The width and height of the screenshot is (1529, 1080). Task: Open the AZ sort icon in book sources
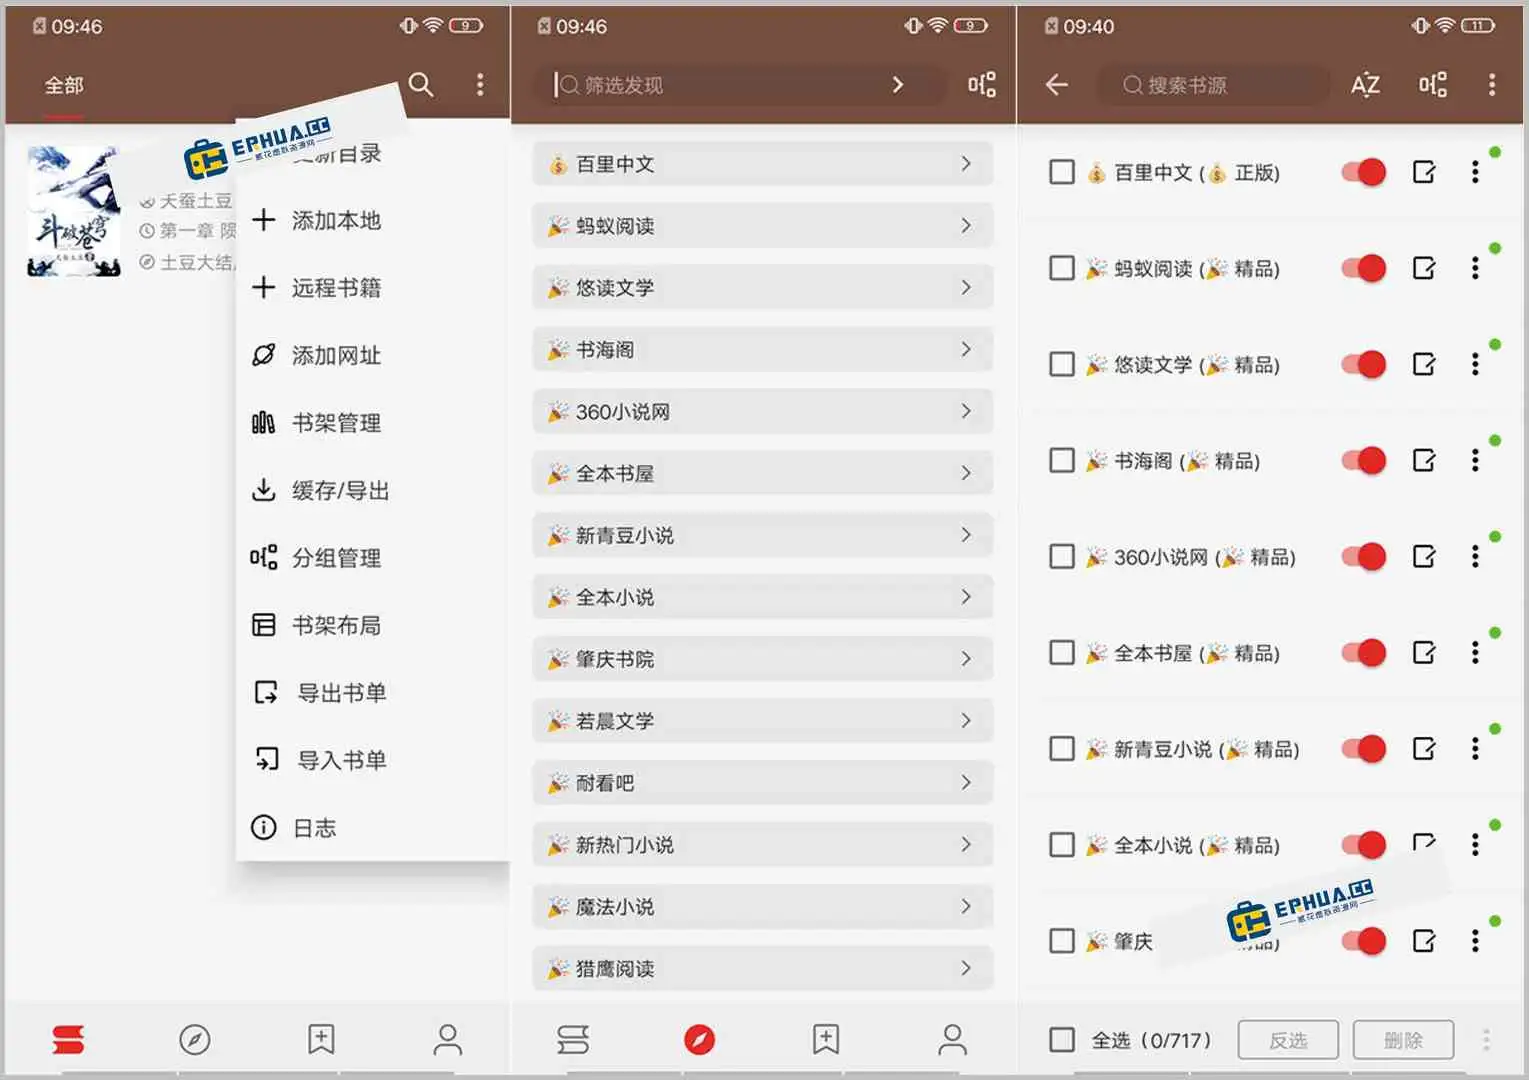(x=1365, y=85)
